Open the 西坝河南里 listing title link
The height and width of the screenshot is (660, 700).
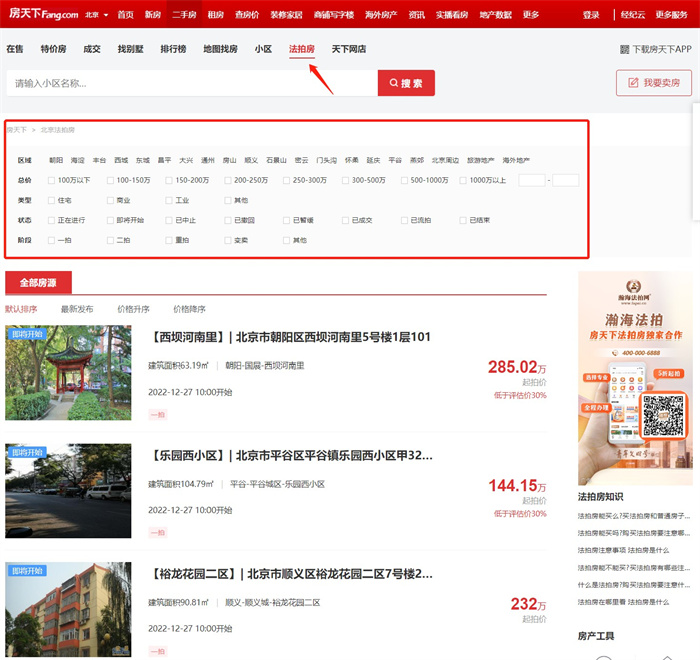[x=290, y=337]
